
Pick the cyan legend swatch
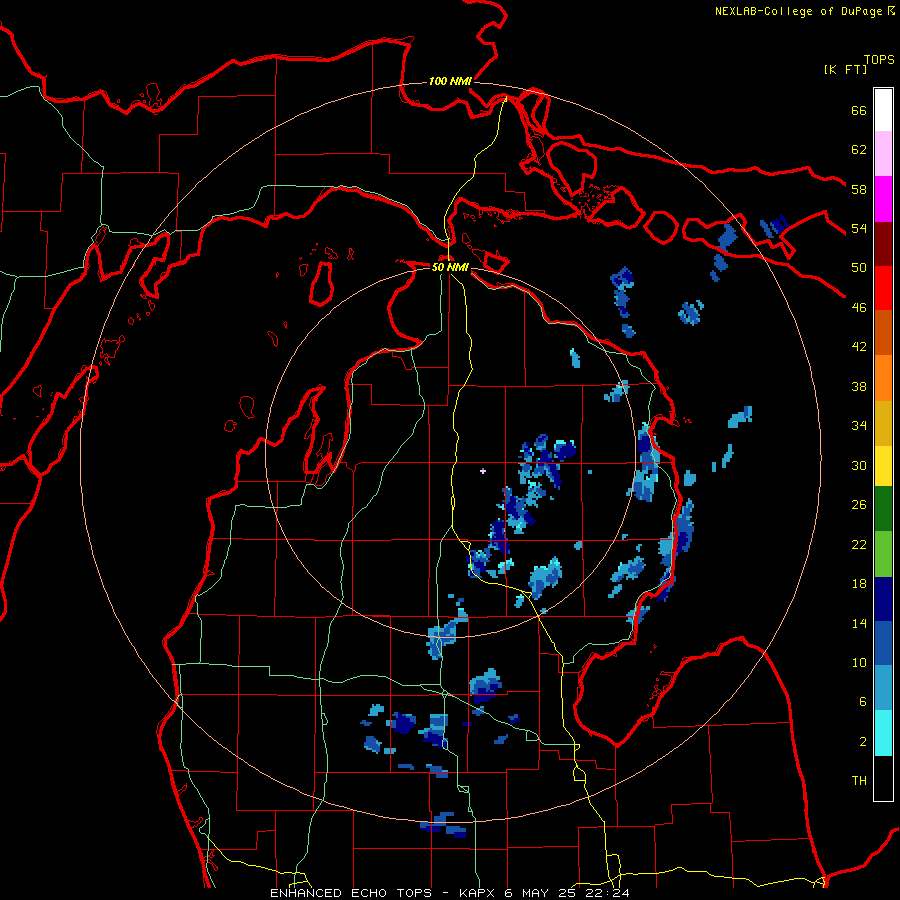pos(883,734)
